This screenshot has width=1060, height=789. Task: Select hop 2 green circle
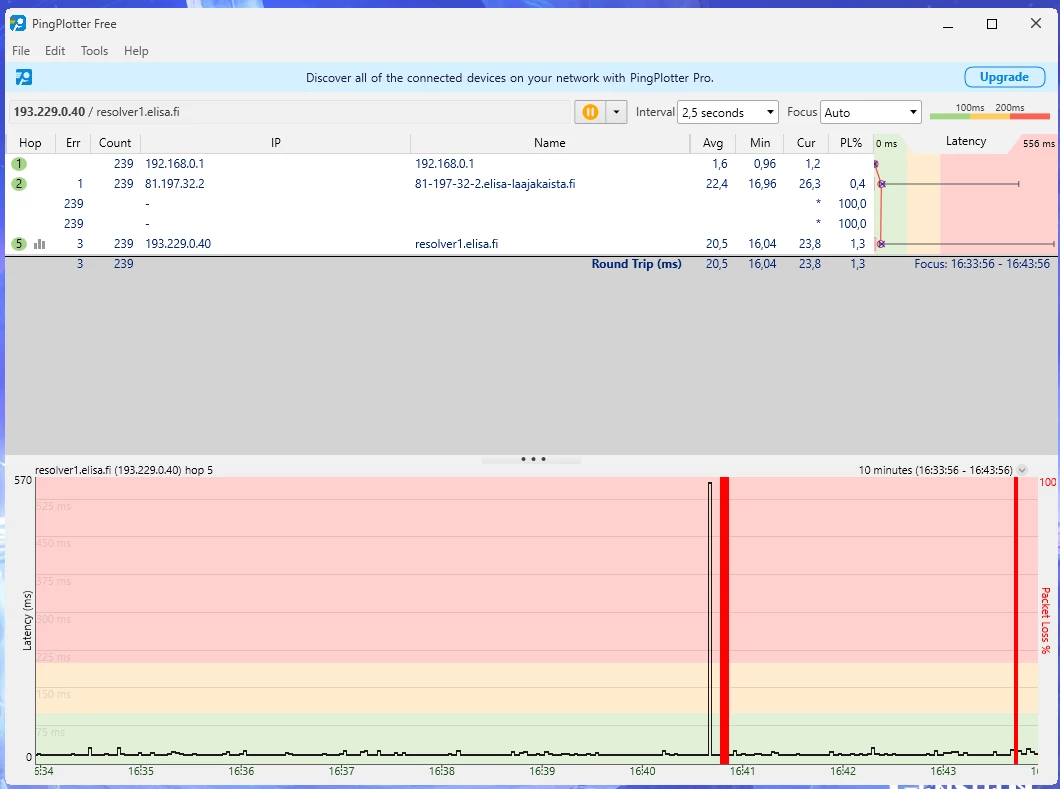coord(19,184)
